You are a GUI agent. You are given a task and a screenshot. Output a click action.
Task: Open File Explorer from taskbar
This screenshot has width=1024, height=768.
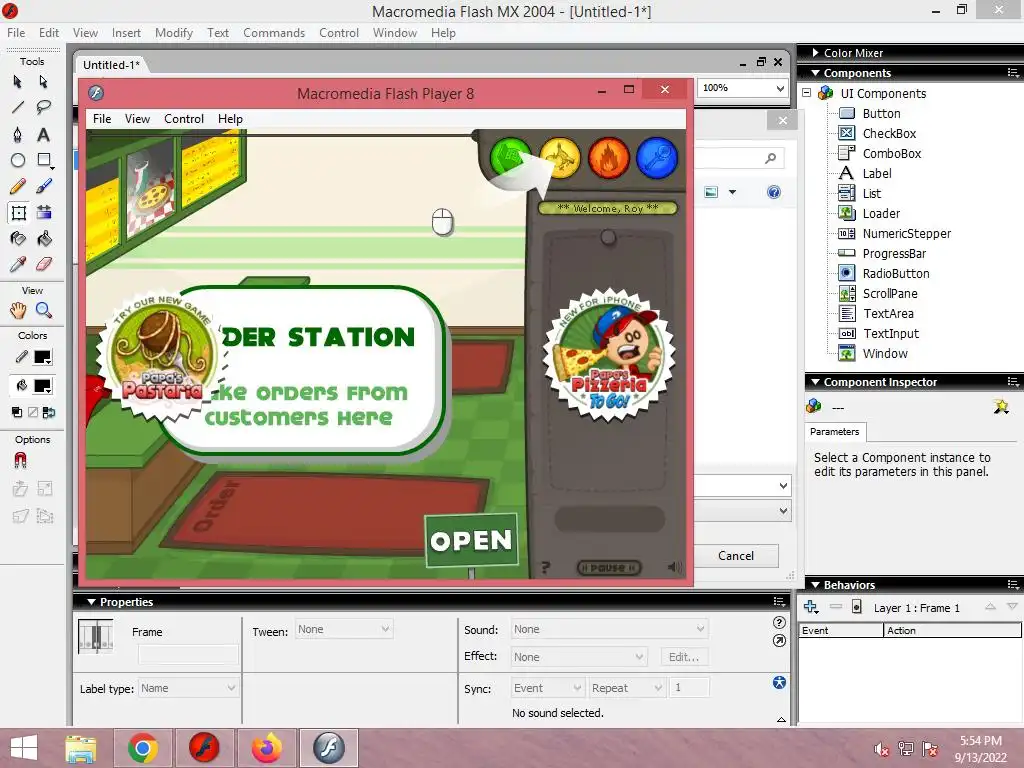80,748
